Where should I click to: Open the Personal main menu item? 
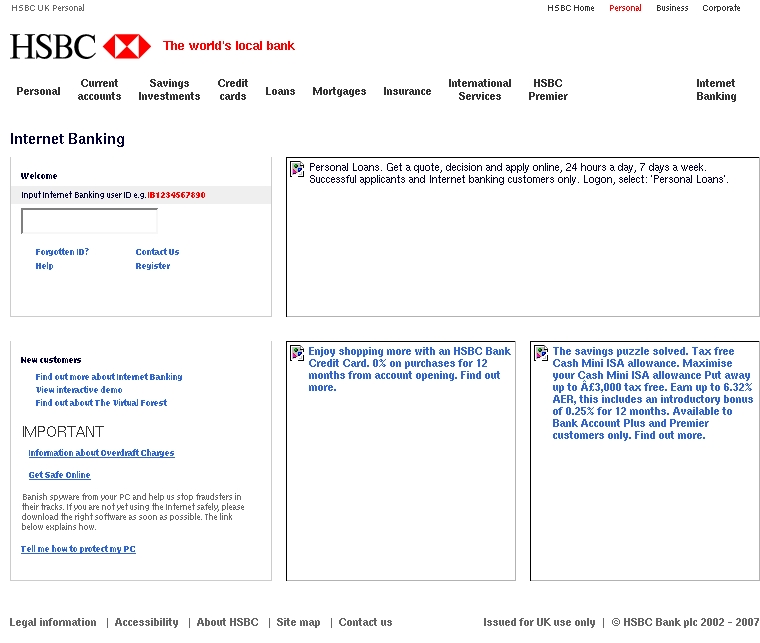pyautogui.click(x=38, y=91)
